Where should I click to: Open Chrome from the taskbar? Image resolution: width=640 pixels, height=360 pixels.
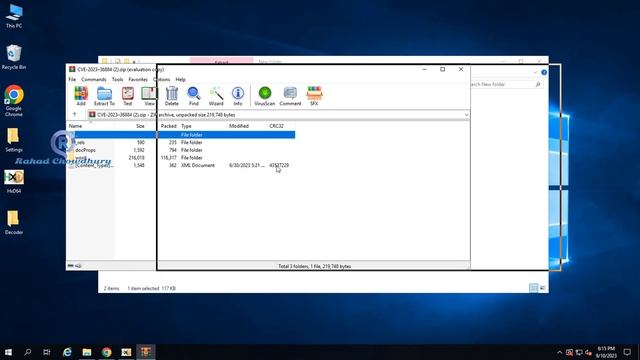107,352
